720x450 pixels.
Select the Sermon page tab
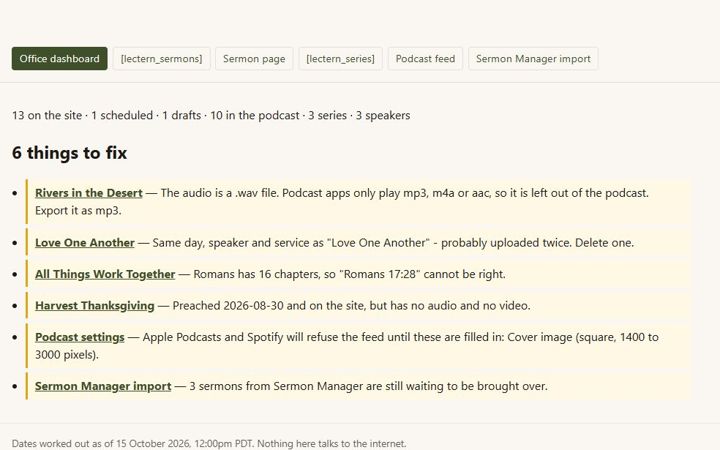(x=254, y=59)
